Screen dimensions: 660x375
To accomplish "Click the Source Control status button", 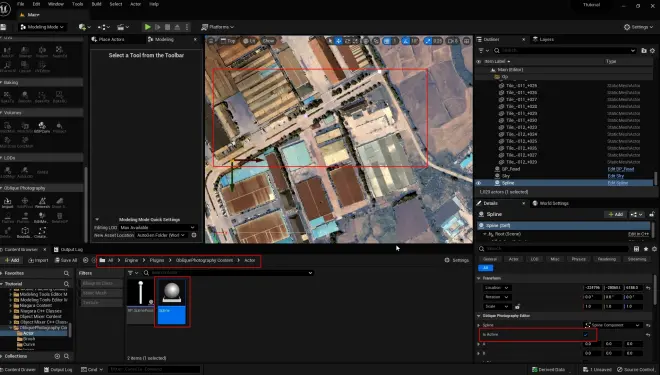I will (636, 370).
